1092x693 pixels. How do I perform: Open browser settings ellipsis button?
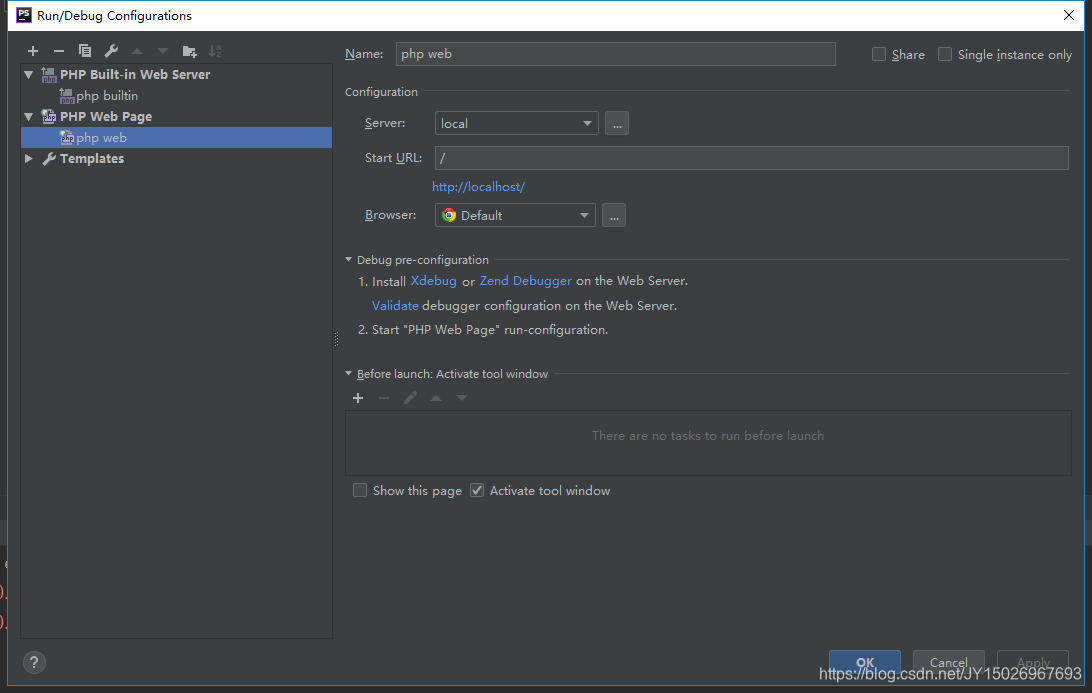tap(614, 215)
